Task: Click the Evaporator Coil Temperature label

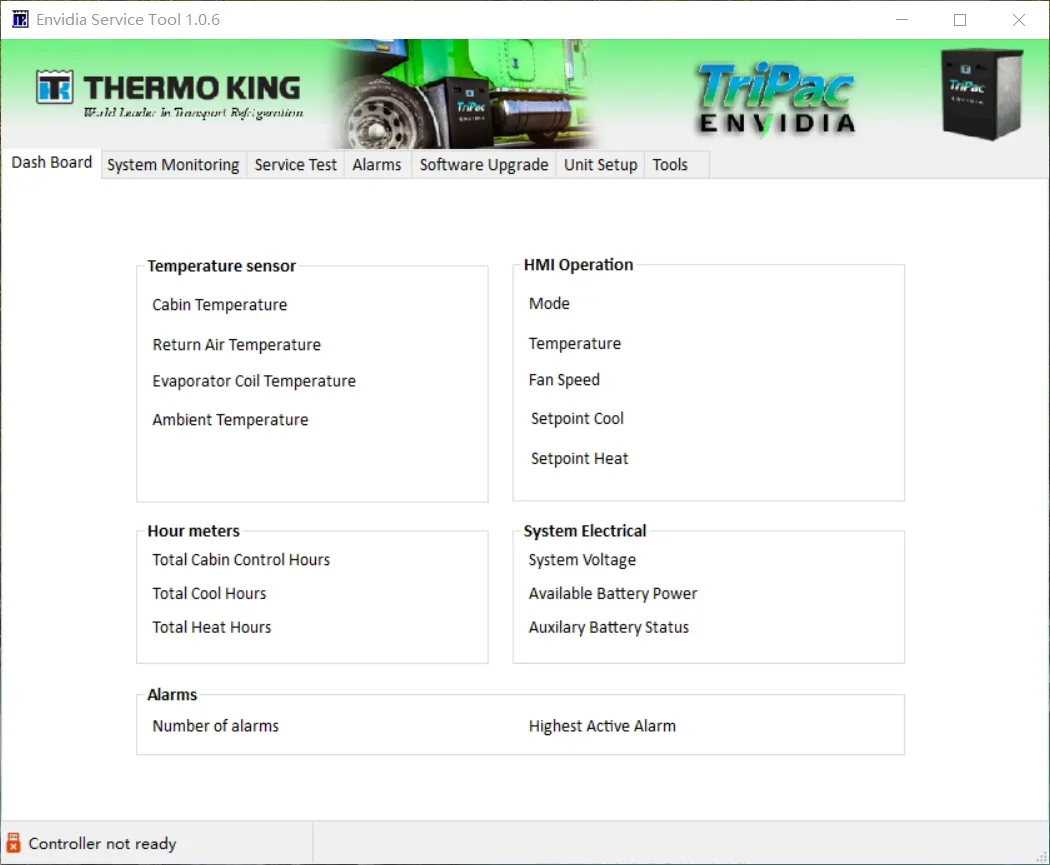Action: point(254,381)
